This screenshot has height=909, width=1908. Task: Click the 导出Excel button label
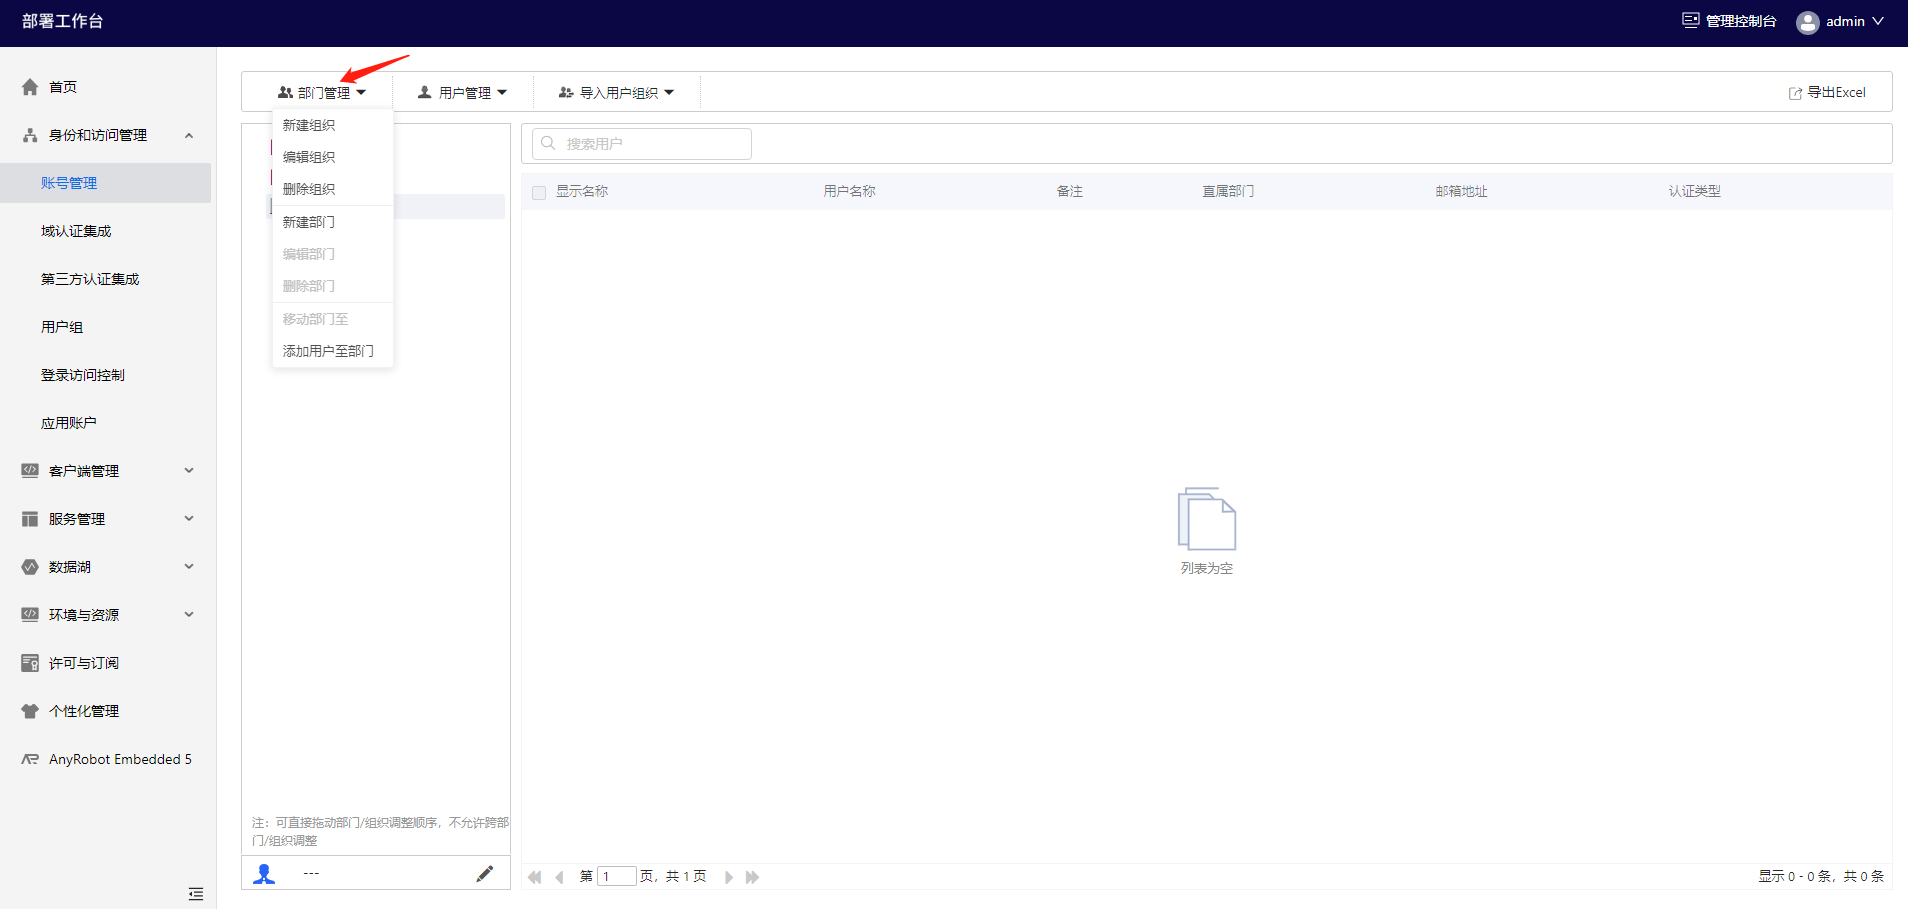pos(1837,93)
